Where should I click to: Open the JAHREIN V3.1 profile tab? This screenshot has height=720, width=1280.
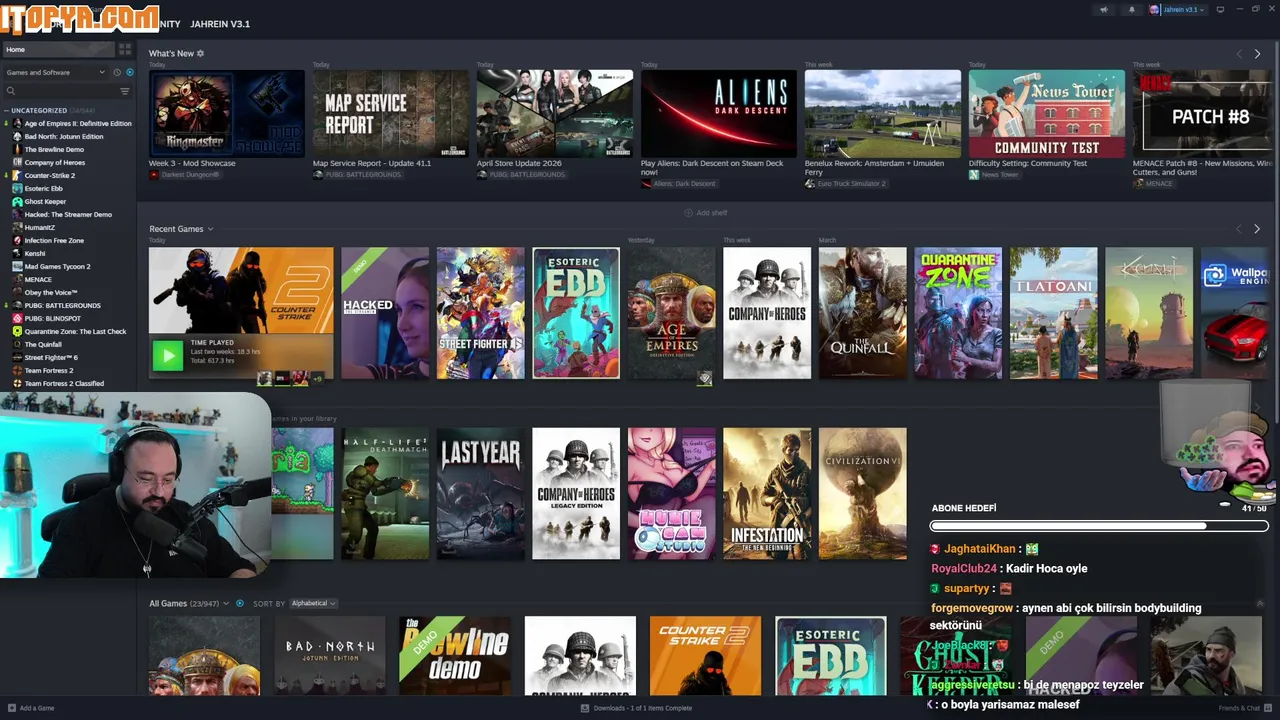(219, 24)
